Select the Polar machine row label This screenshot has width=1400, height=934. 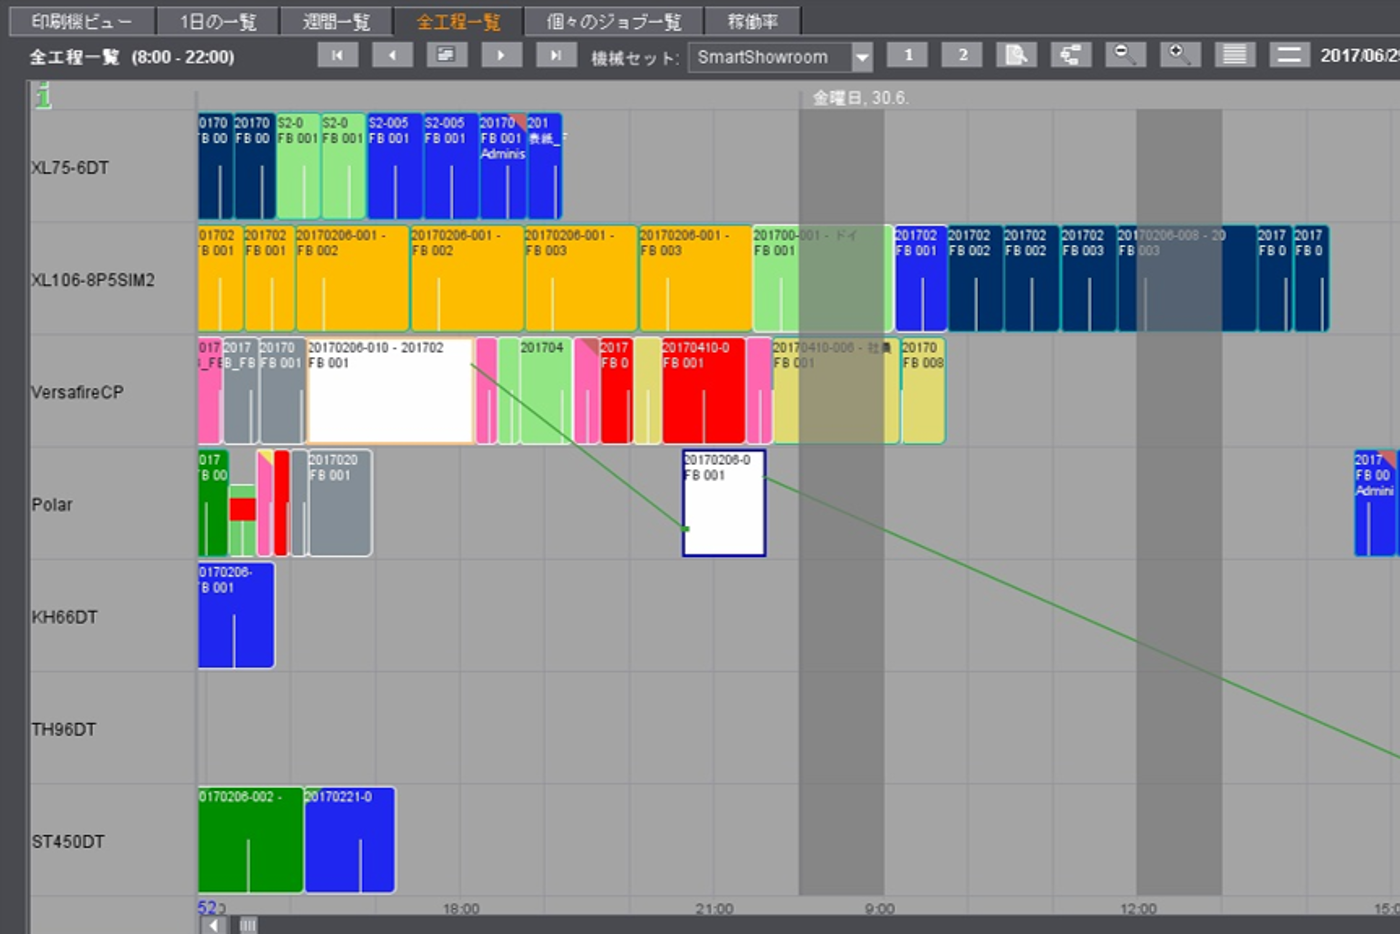point(52,505)
